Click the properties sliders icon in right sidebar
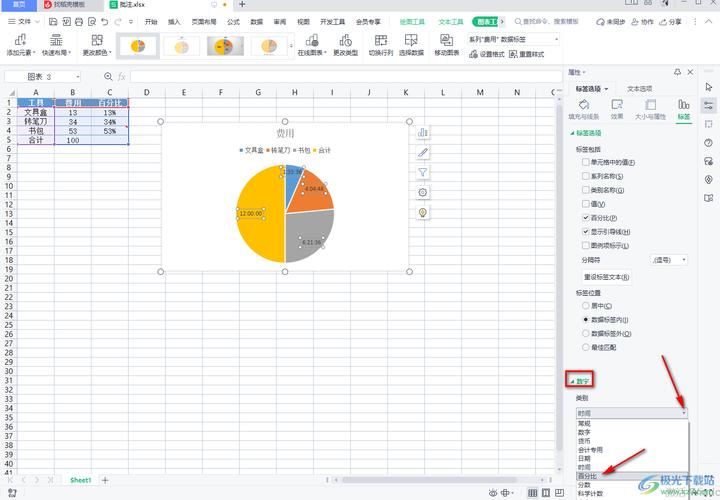 [x=709, y=106]
